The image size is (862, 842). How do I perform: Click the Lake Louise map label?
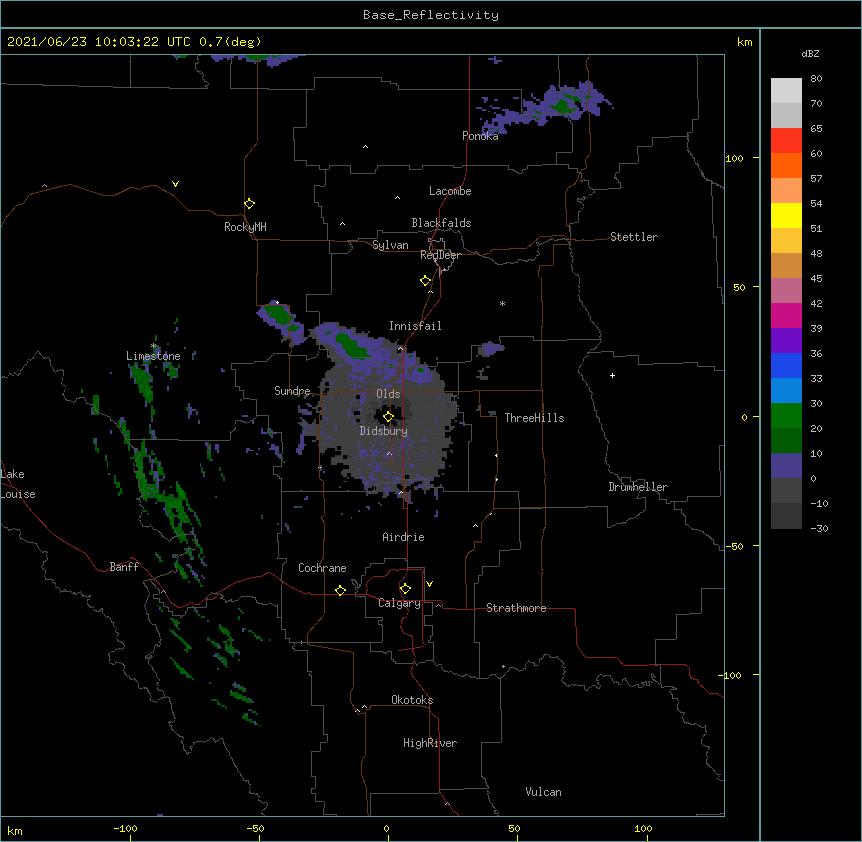click(x=18, y=484)
